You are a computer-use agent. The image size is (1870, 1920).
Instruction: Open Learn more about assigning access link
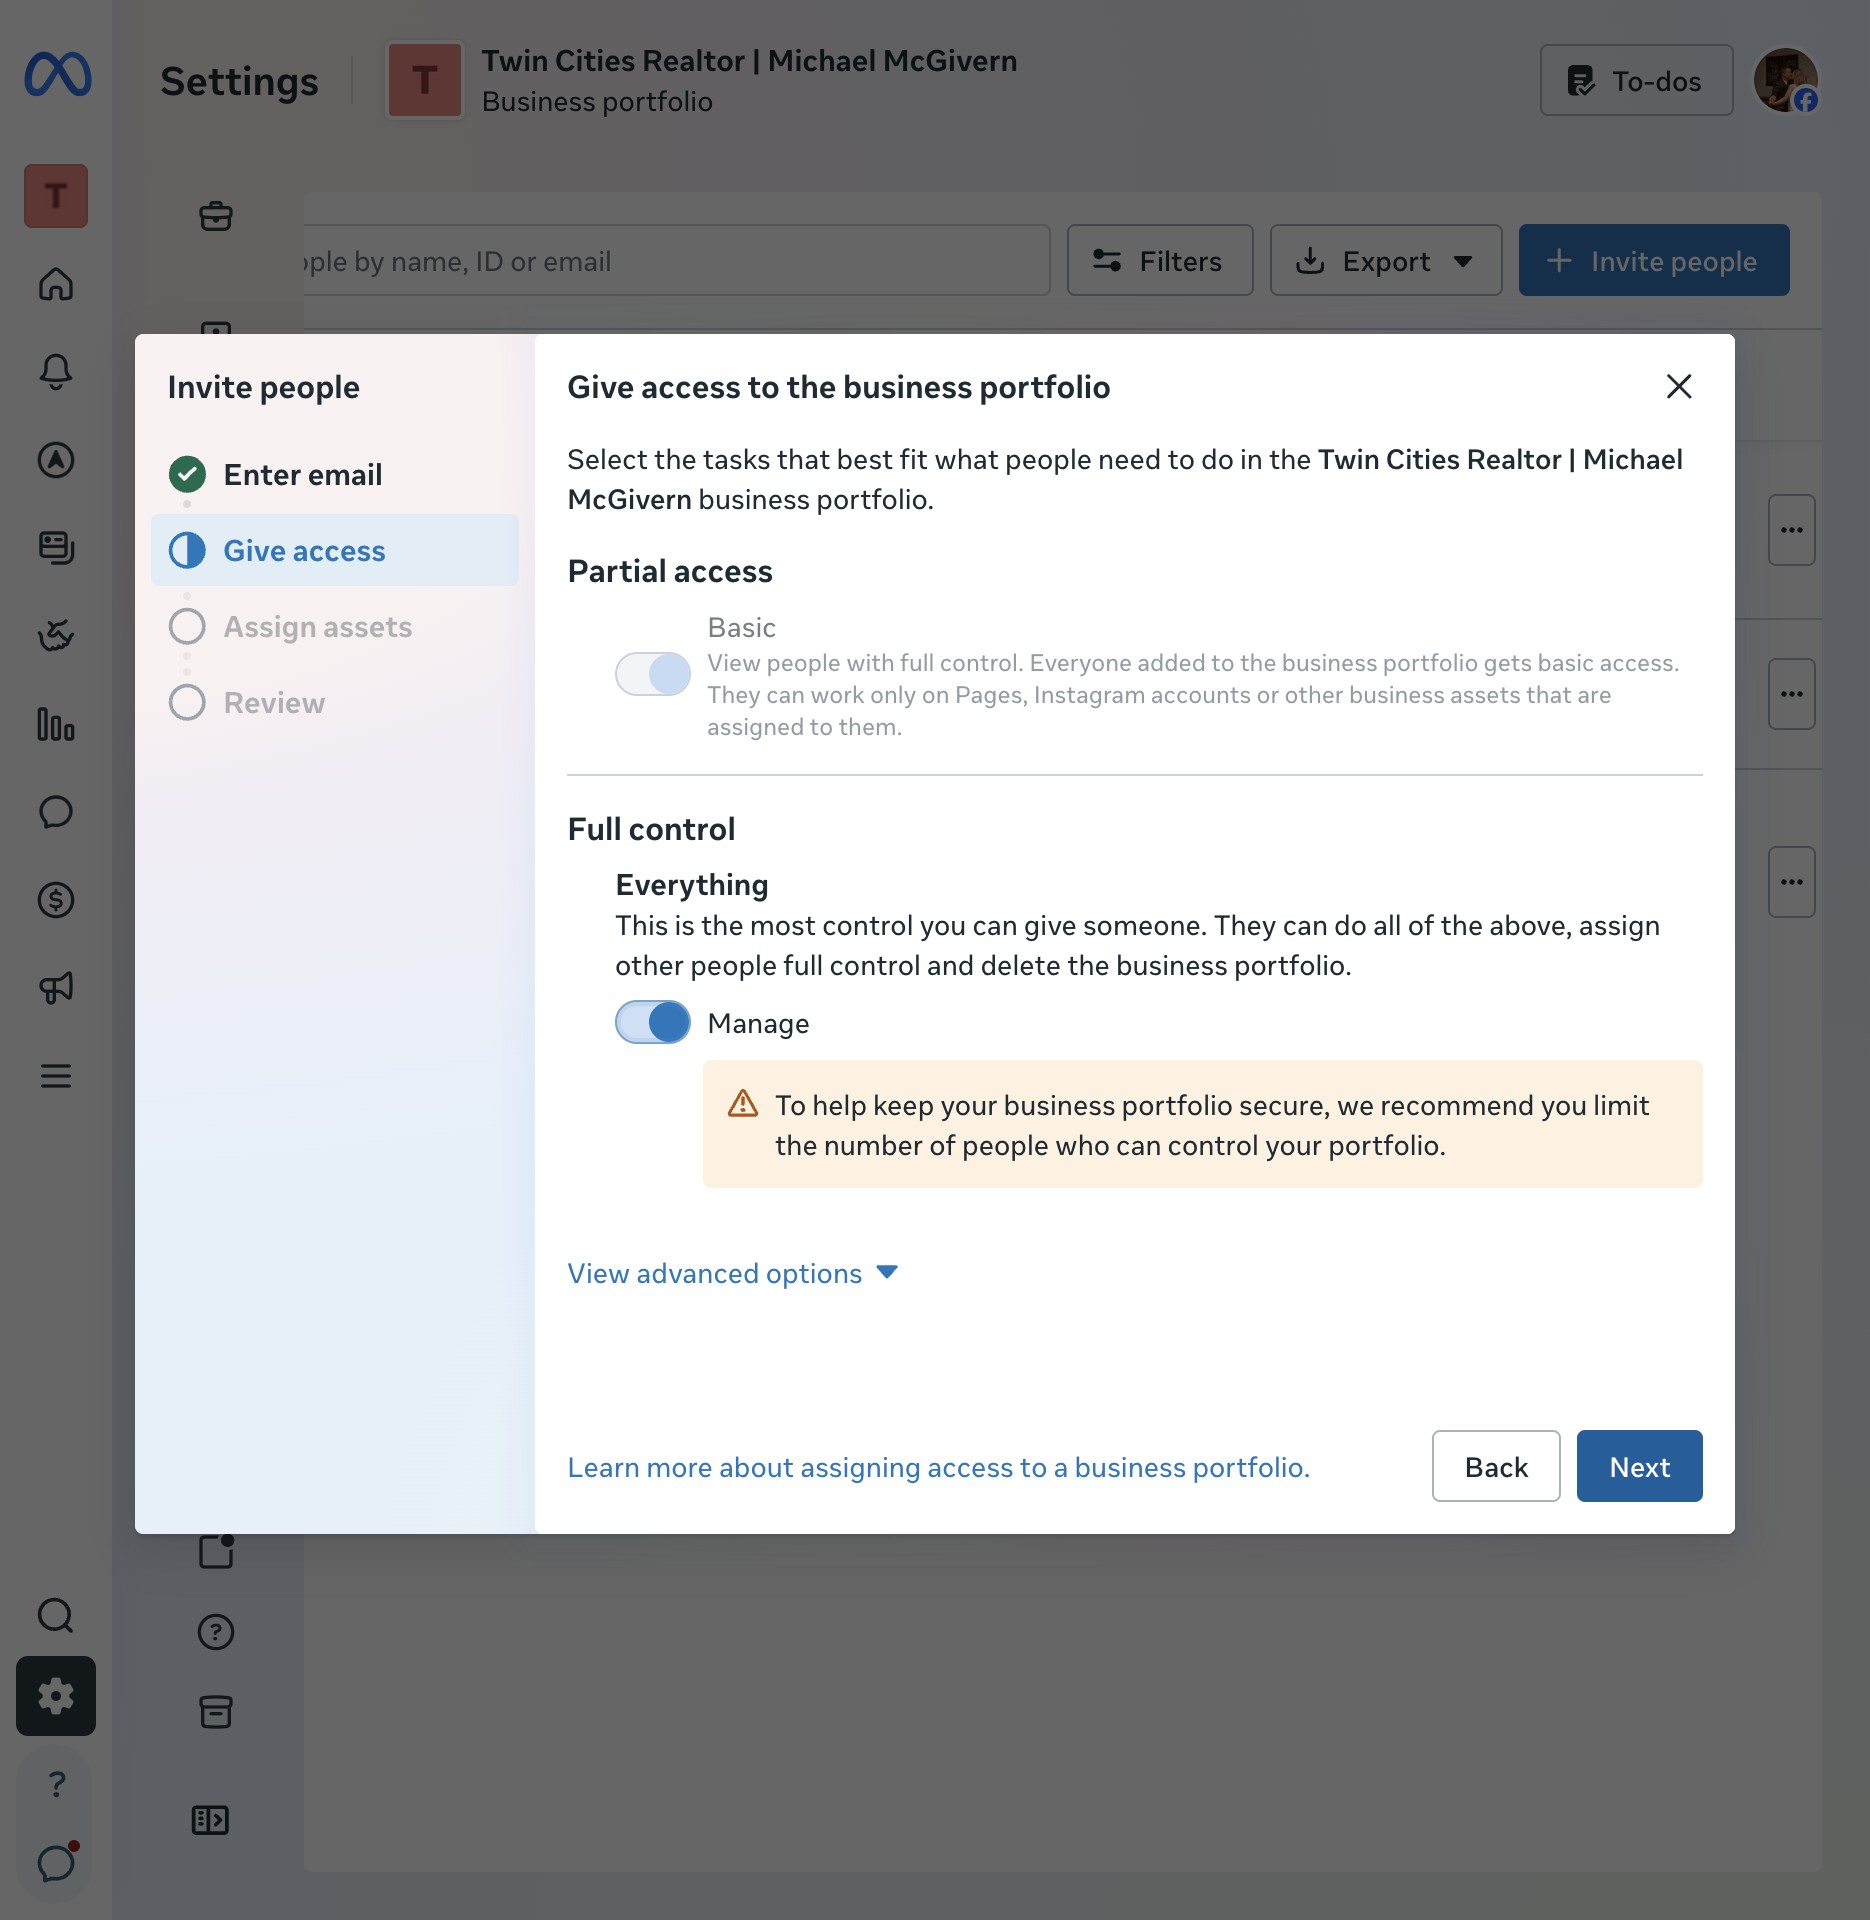938,1467
